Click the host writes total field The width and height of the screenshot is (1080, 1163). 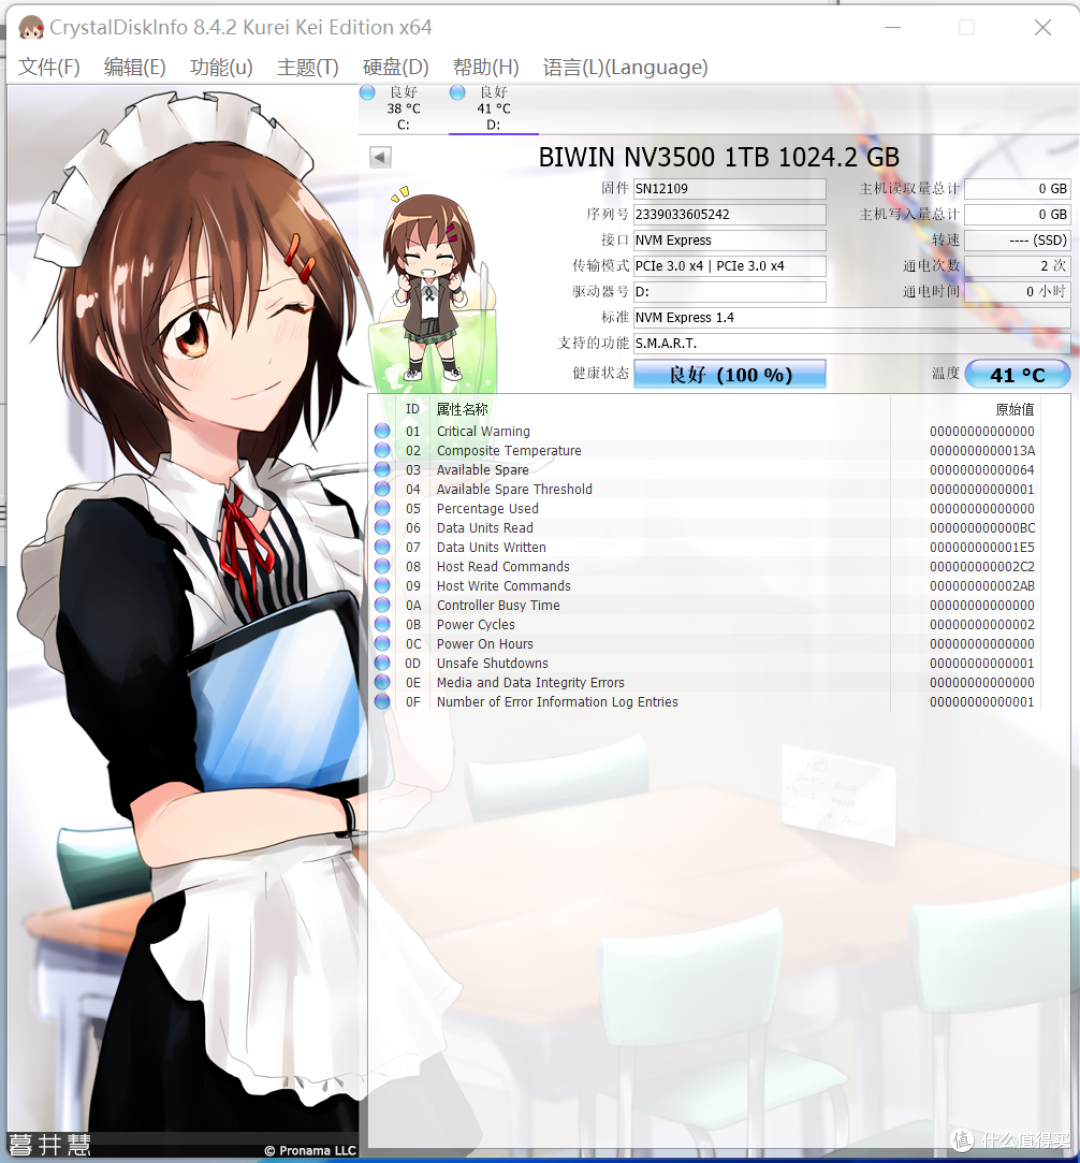[x=1017, y=214]
